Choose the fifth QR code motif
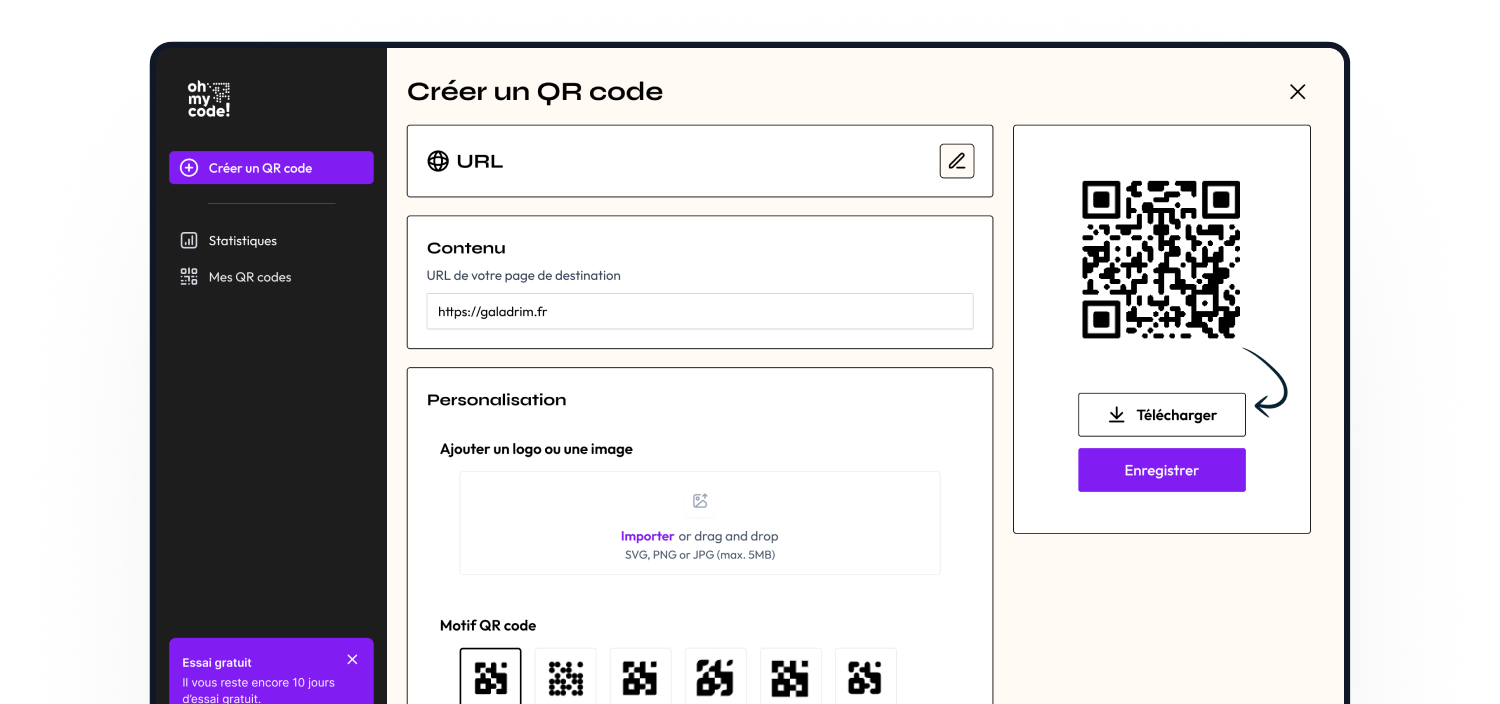Viewport: 1500px width, 704px height. pos(790,677)
